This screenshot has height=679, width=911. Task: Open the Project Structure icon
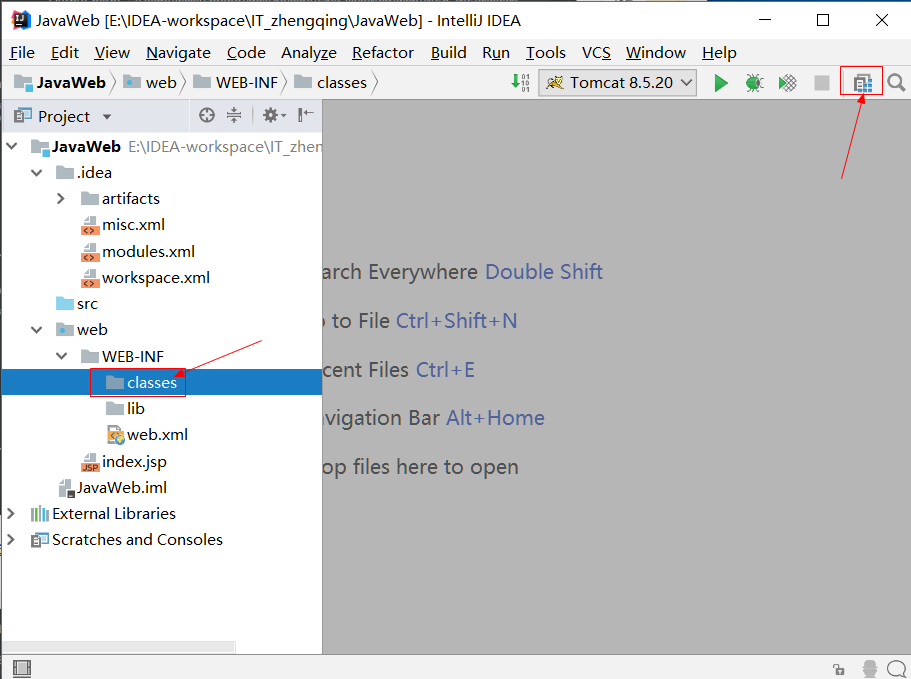(x=863, y=83)
